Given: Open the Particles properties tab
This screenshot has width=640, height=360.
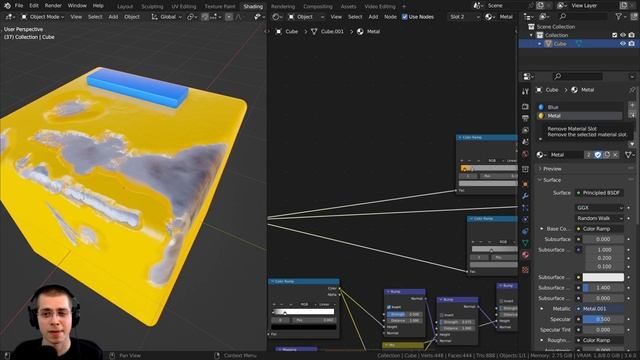Looking at the screenshot, I should pos(525,208).
